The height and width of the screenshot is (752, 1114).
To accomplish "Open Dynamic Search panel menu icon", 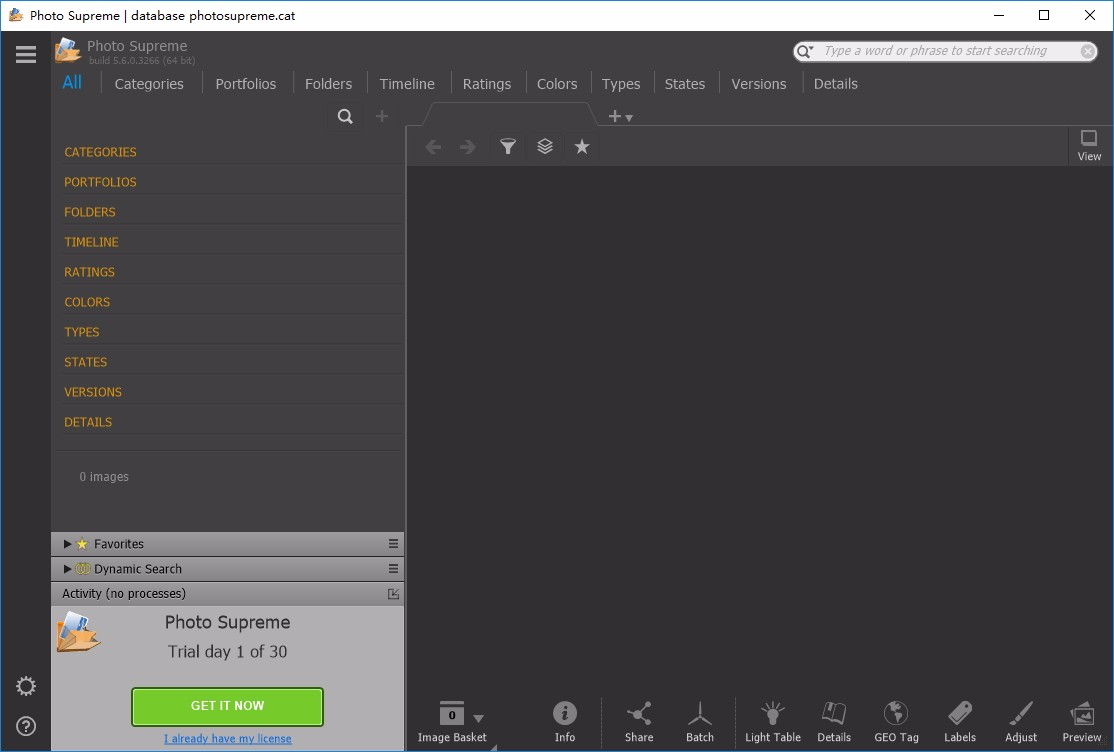I will 393,569.
